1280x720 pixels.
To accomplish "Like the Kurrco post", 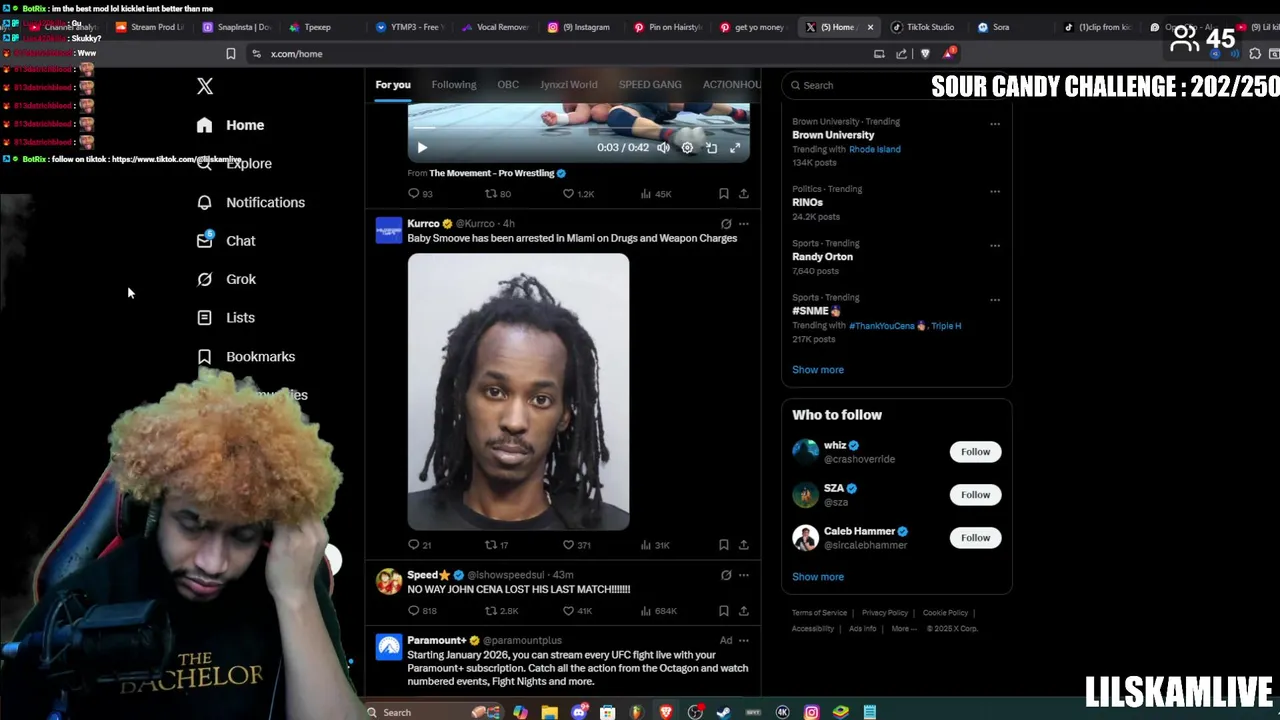I will (577, 545).
